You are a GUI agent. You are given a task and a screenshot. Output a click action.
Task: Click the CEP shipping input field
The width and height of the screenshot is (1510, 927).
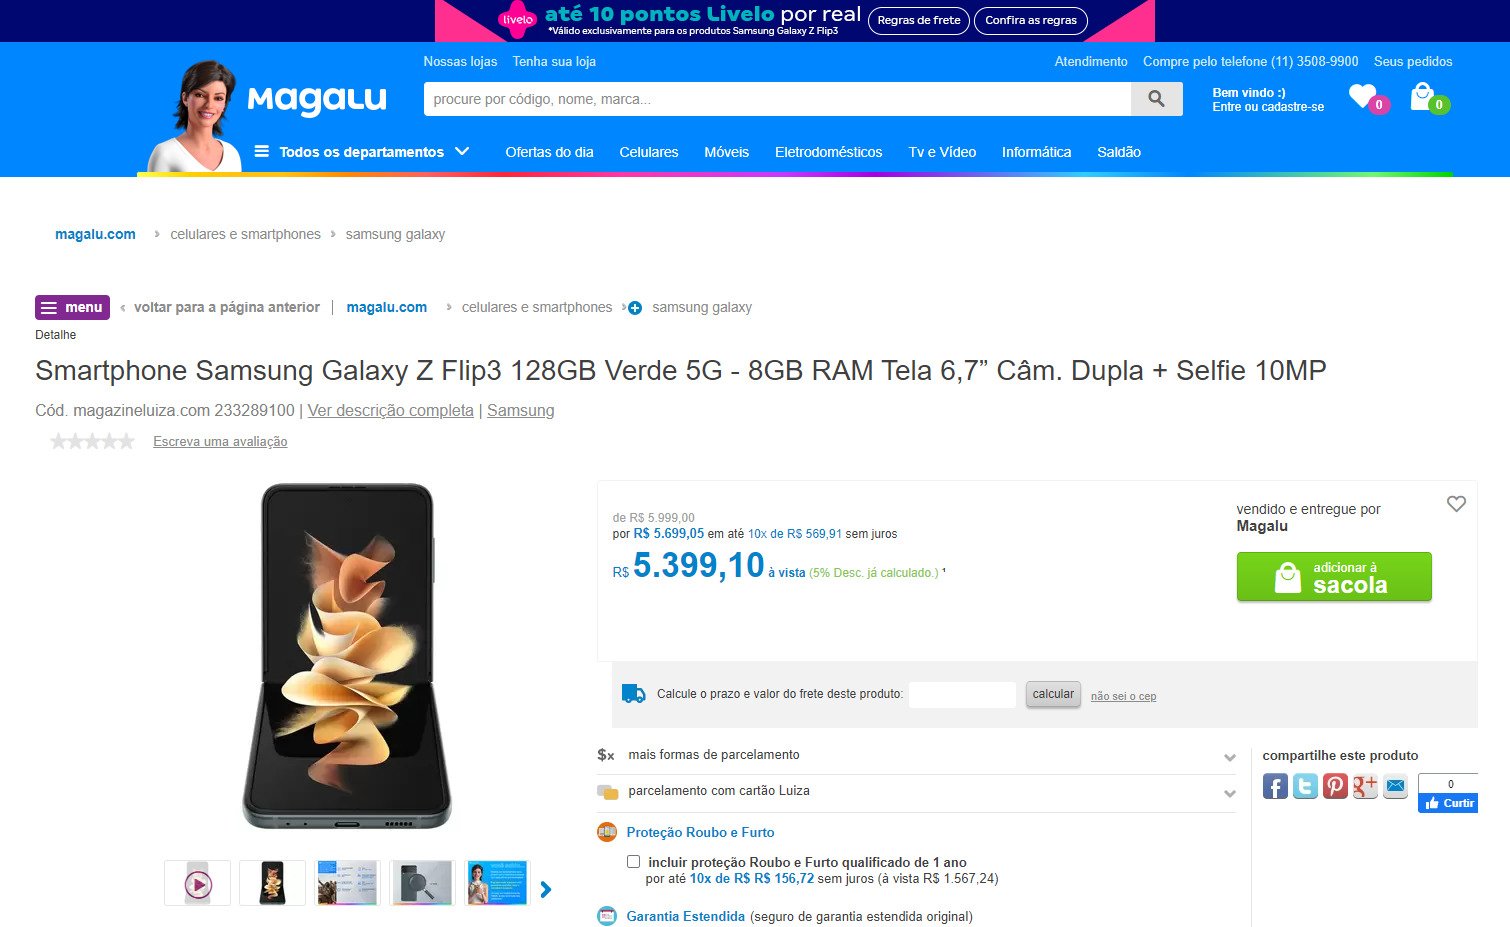pos(962,694)
